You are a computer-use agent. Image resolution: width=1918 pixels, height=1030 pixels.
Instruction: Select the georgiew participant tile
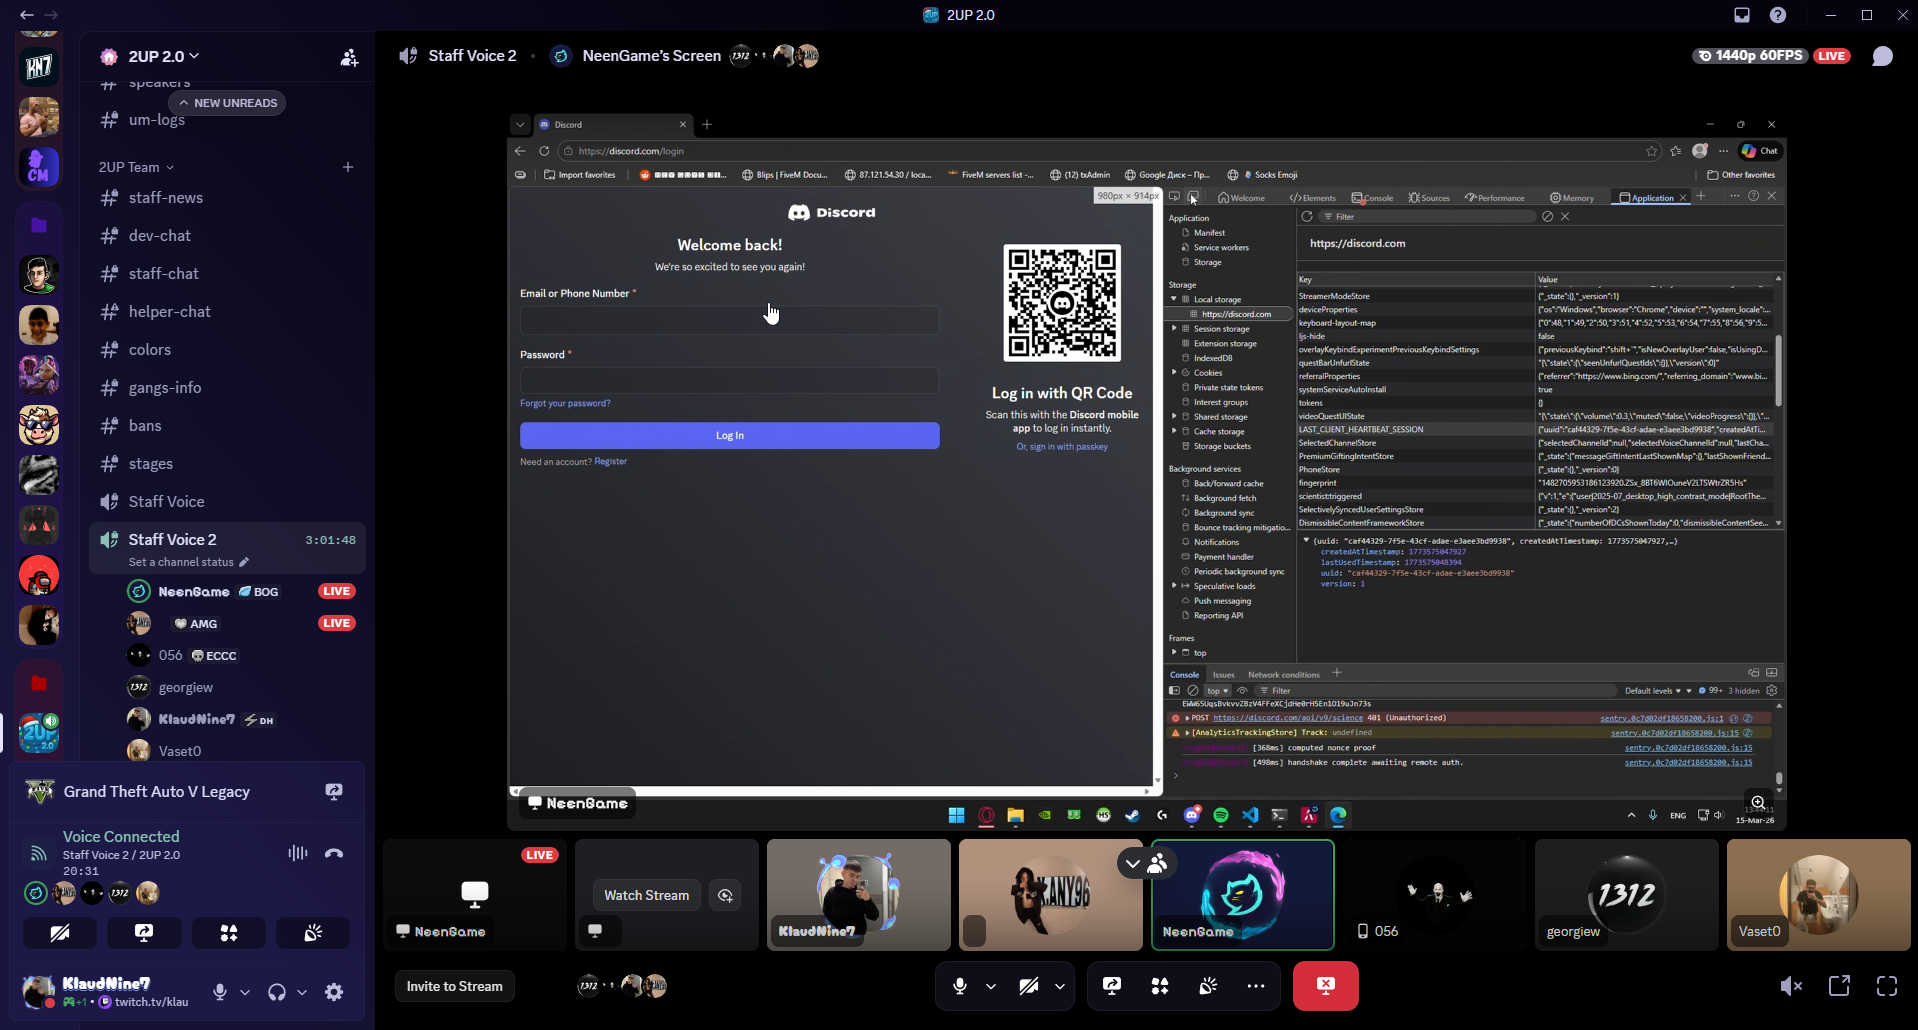coord(1626,895)
